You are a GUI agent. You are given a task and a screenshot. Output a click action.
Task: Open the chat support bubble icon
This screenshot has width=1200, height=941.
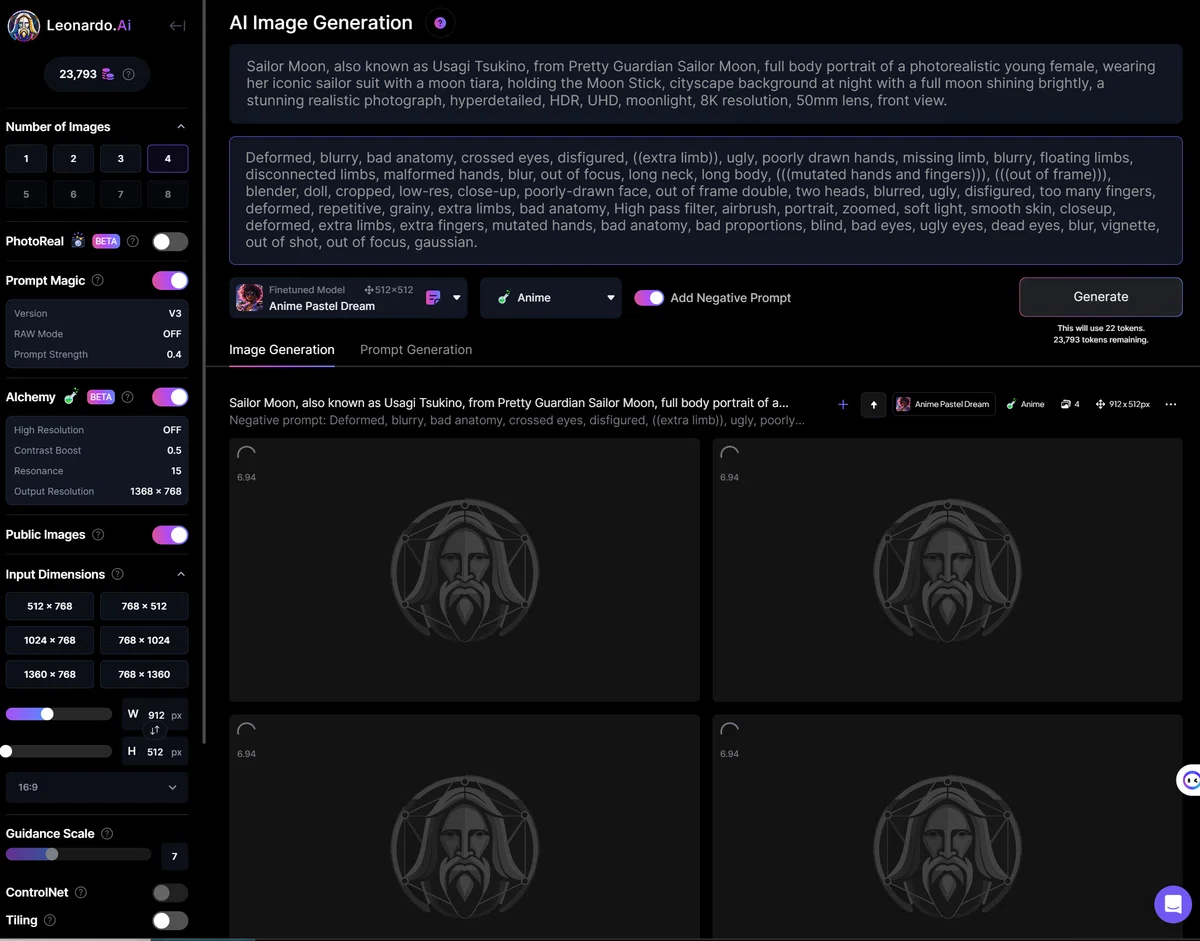tap(1172, 904)
